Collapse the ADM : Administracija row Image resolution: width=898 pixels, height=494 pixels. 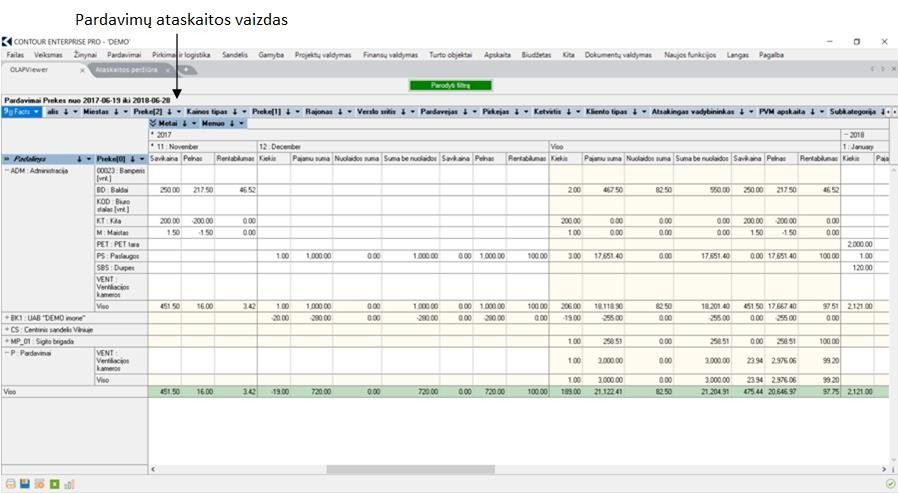click(7, 171)
